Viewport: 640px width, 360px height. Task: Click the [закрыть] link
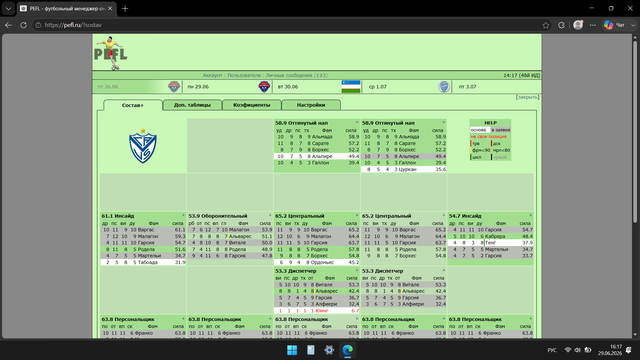pyautogui.click(x=527, y=97)
